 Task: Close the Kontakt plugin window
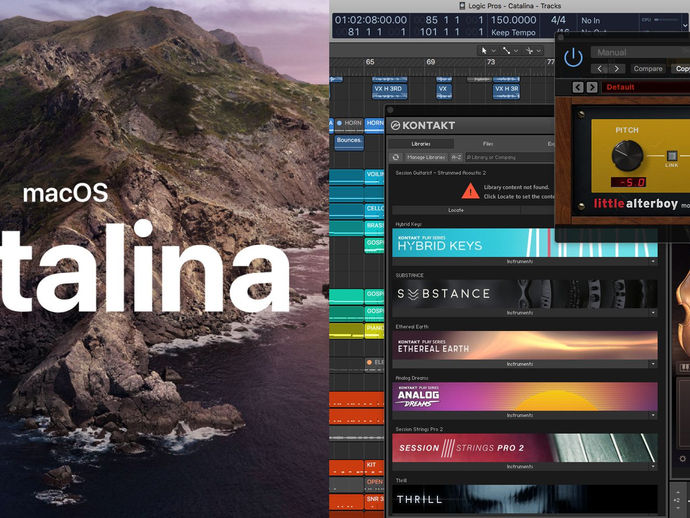(x=390, y=110)
